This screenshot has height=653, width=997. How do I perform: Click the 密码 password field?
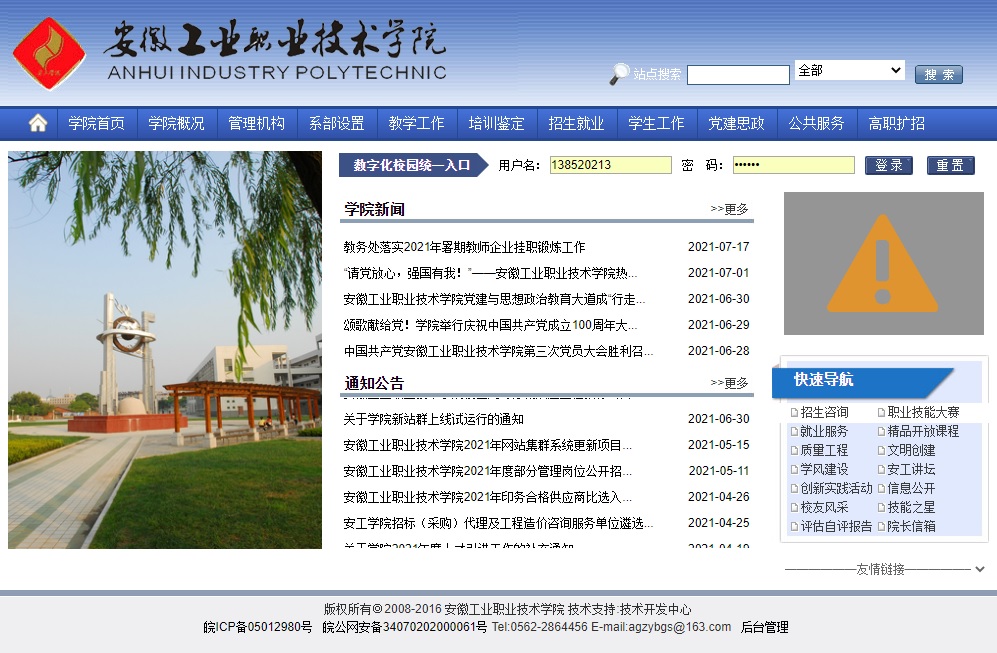click(x=794, y=165)
